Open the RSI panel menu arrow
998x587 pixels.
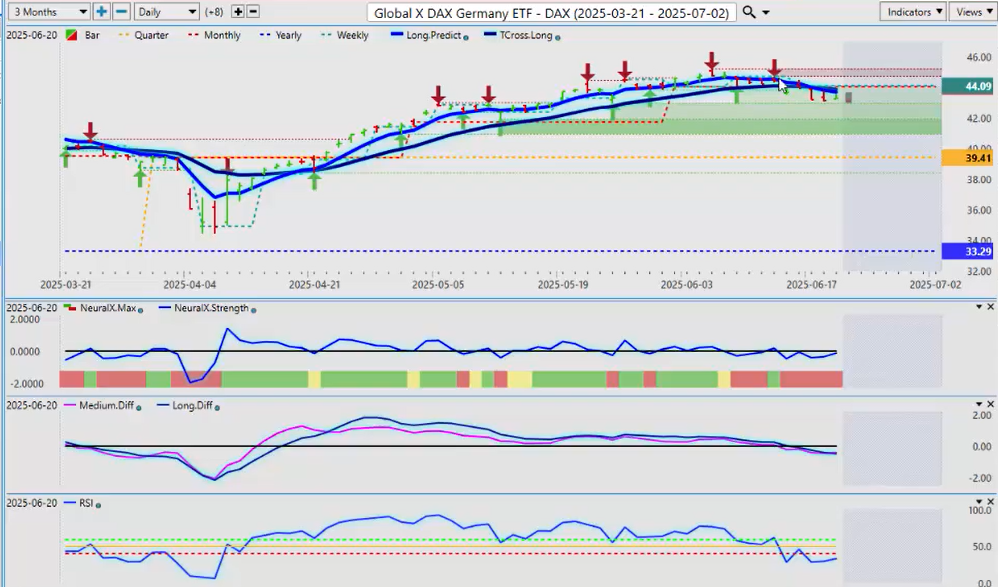pos(979,502)
